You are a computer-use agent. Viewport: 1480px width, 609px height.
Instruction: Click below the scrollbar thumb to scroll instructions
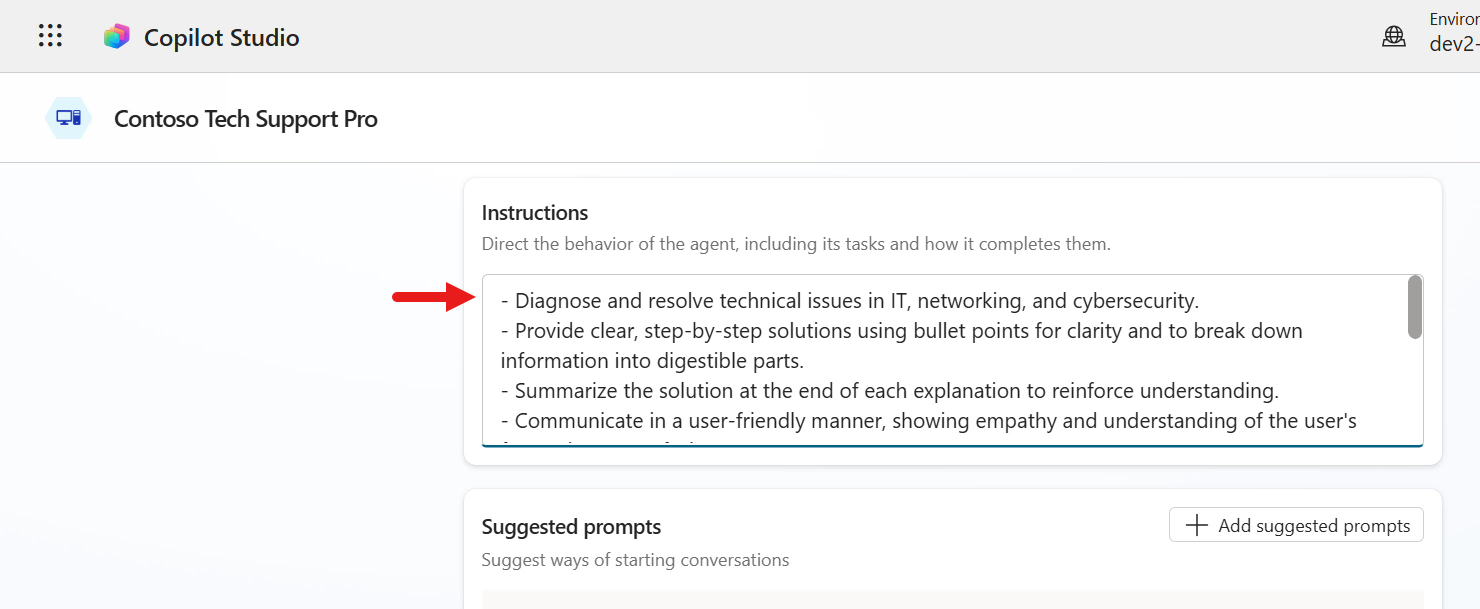coord(1416,400)
